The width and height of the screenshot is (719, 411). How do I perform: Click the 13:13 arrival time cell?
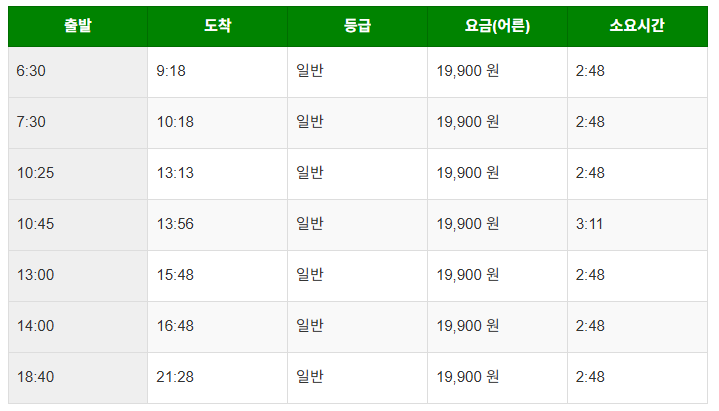(218, 174)
